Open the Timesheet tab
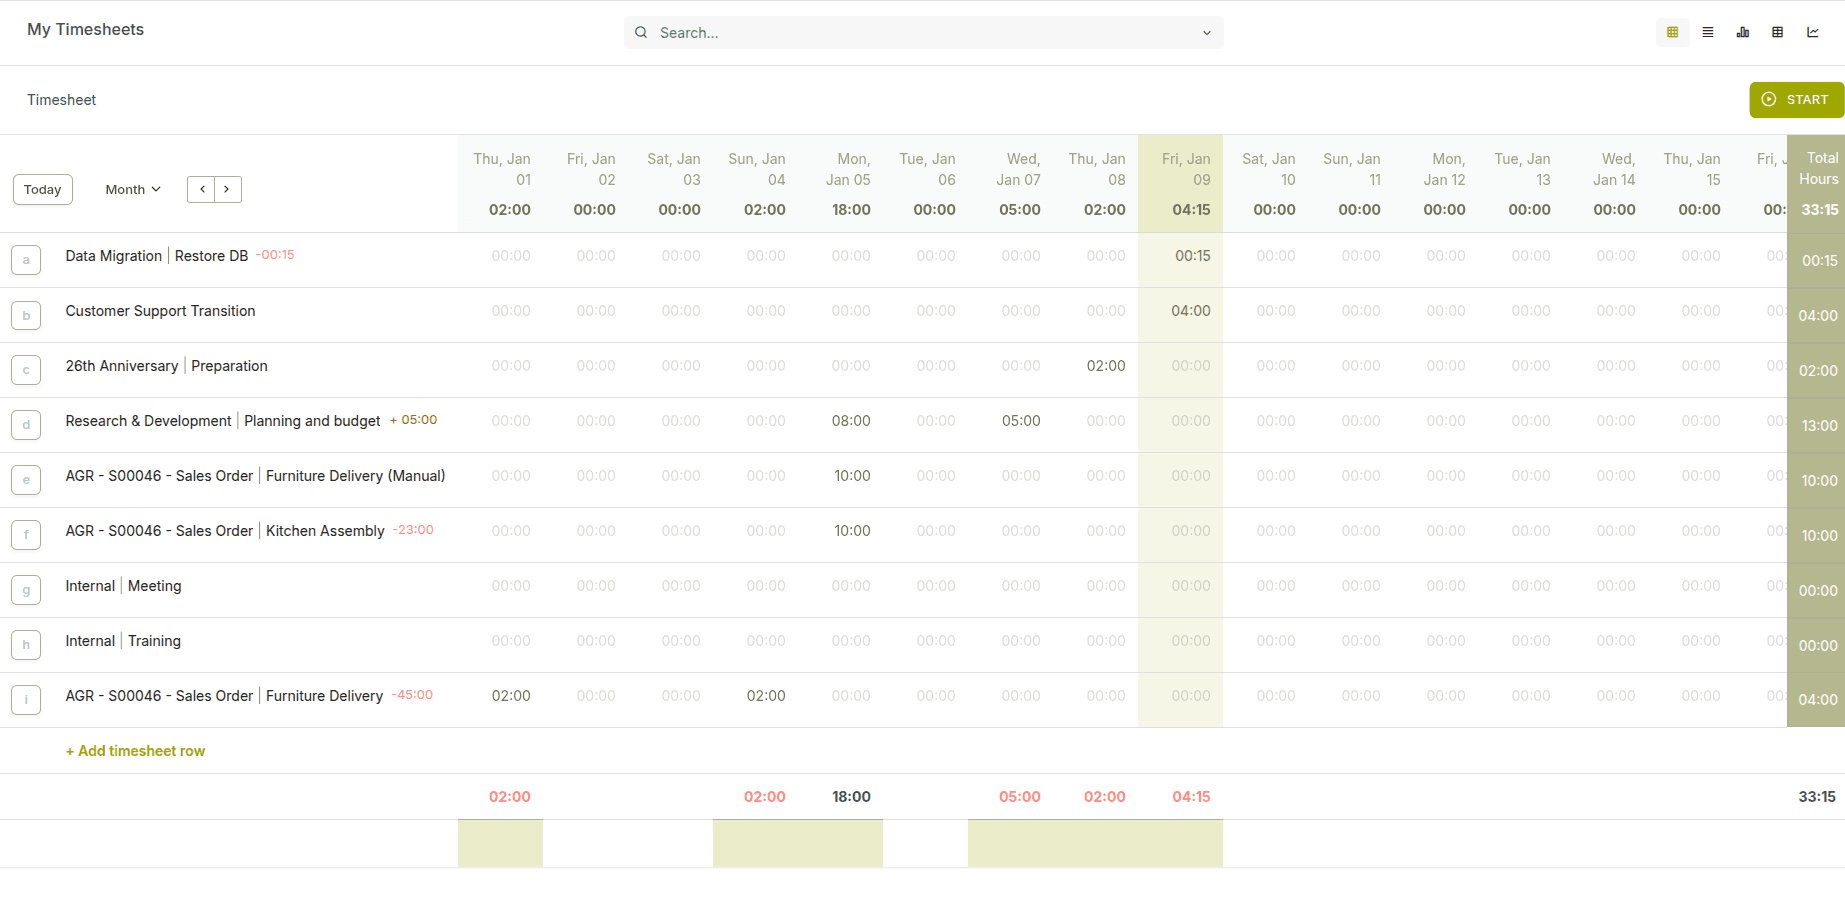This screenshot has height=912, width=1845. tap(61, 99)
